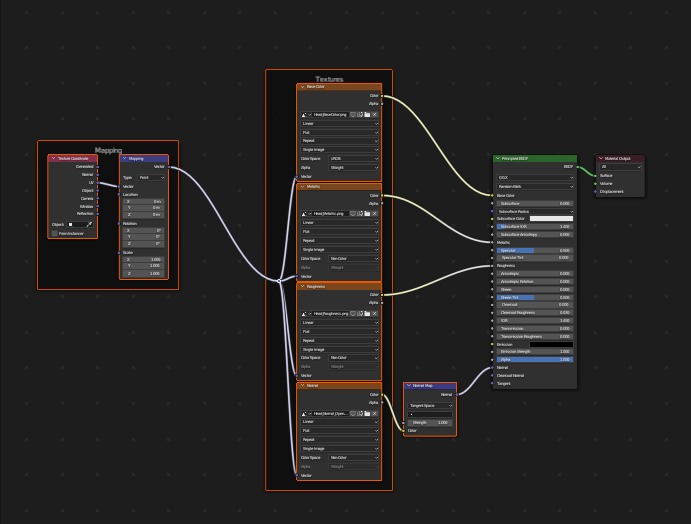Unlink the image with X in Roughness node
This screenshot has width=691, height=524.
click(375, 314)
